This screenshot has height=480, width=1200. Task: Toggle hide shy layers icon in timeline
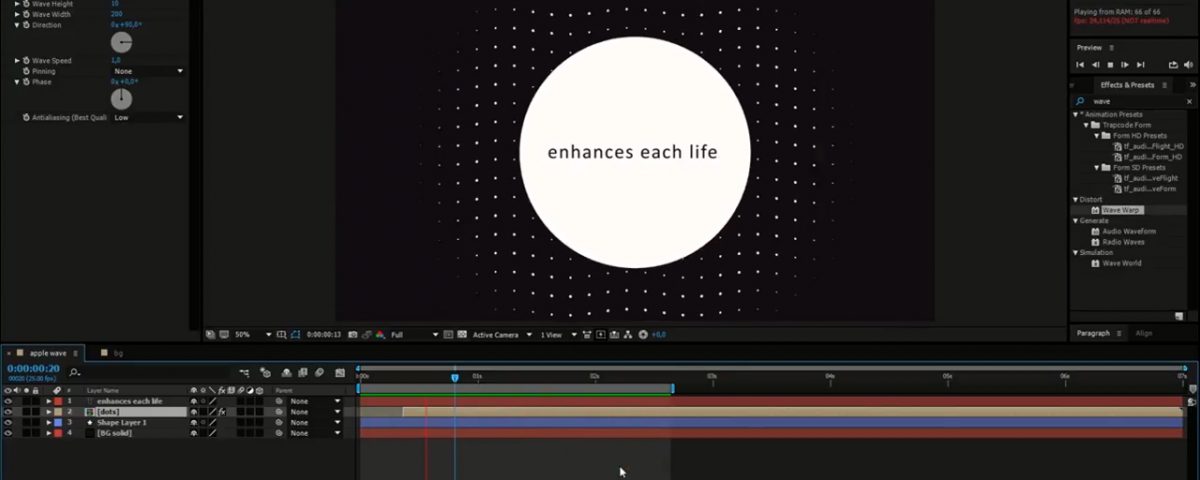pyautogui.click(x=287, y=372)
